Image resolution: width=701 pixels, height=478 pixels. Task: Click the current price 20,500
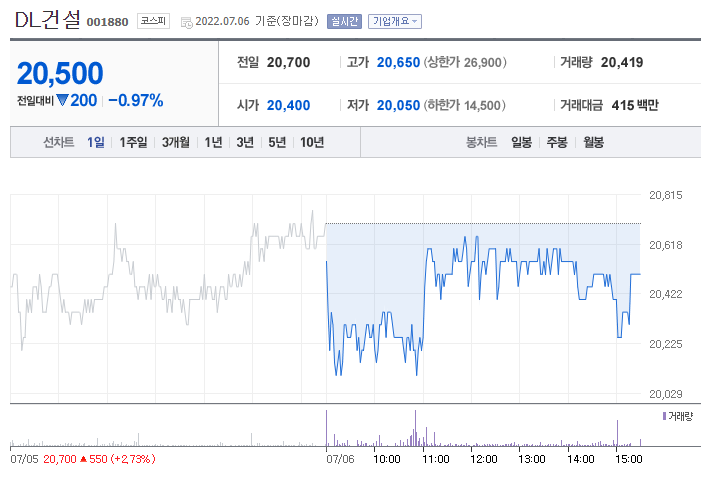click(60, 73)
